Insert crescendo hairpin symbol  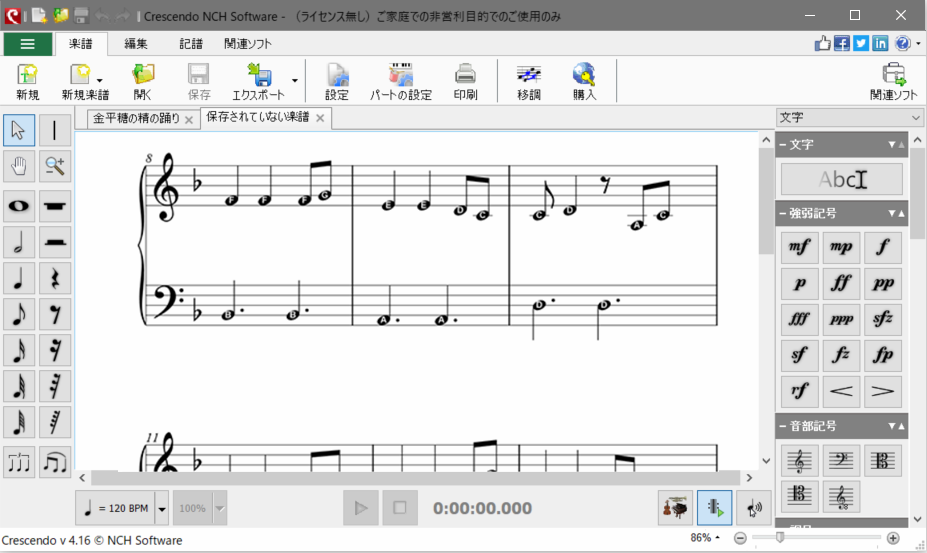click(841, 392)
